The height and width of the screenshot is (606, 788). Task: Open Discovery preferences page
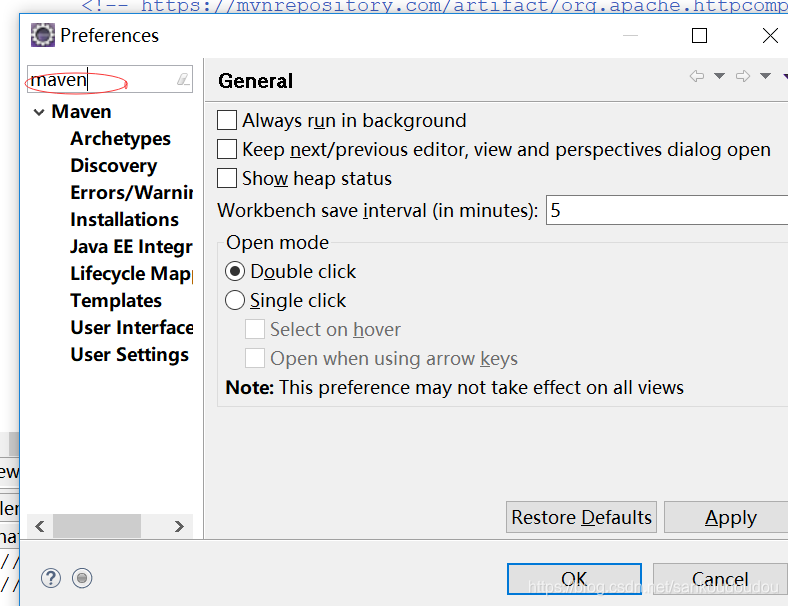(114, 166)
